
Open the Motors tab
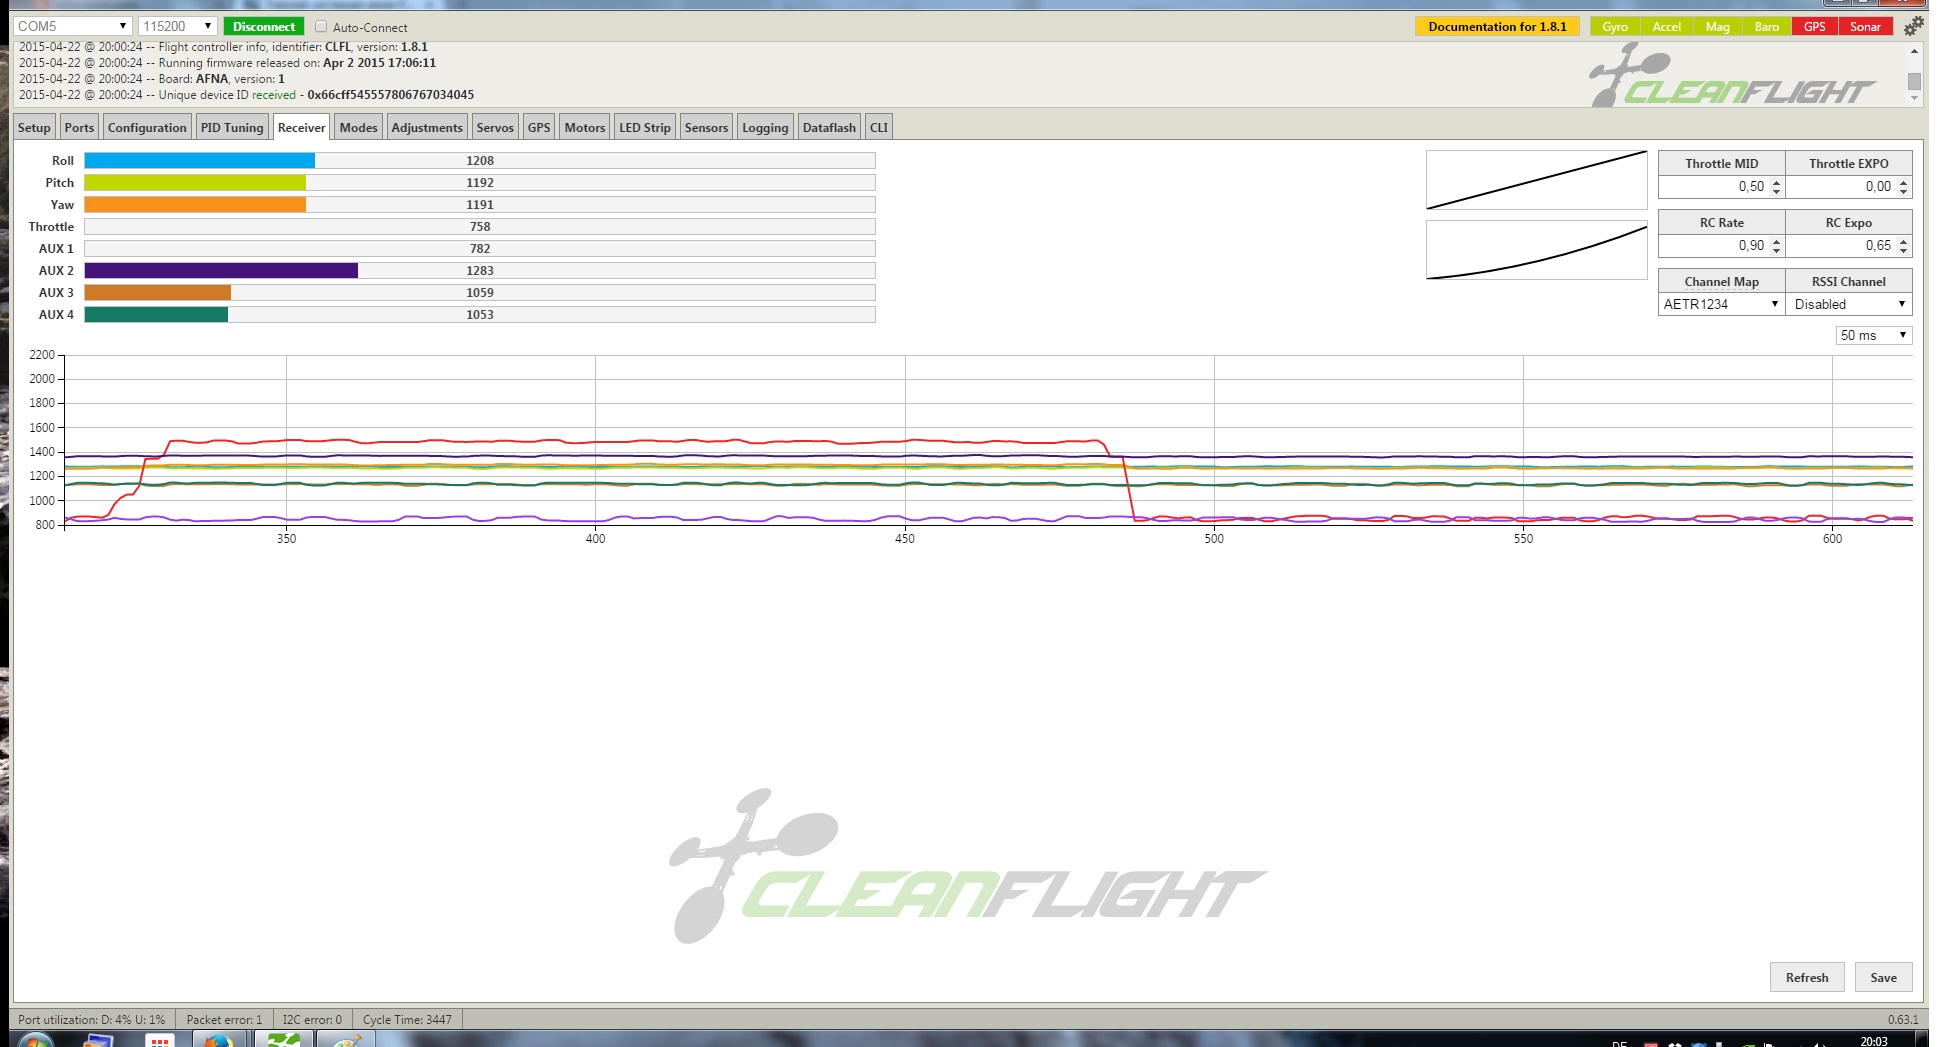[585, 127]
